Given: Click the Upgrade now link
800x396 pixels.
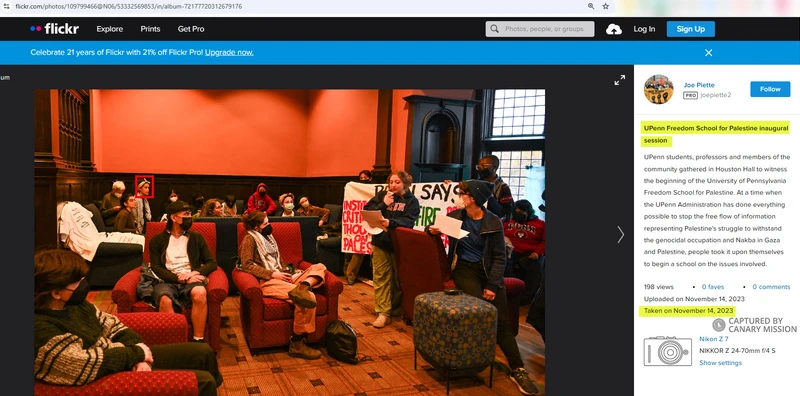Looking at the screenshot, I should point(229,53).
